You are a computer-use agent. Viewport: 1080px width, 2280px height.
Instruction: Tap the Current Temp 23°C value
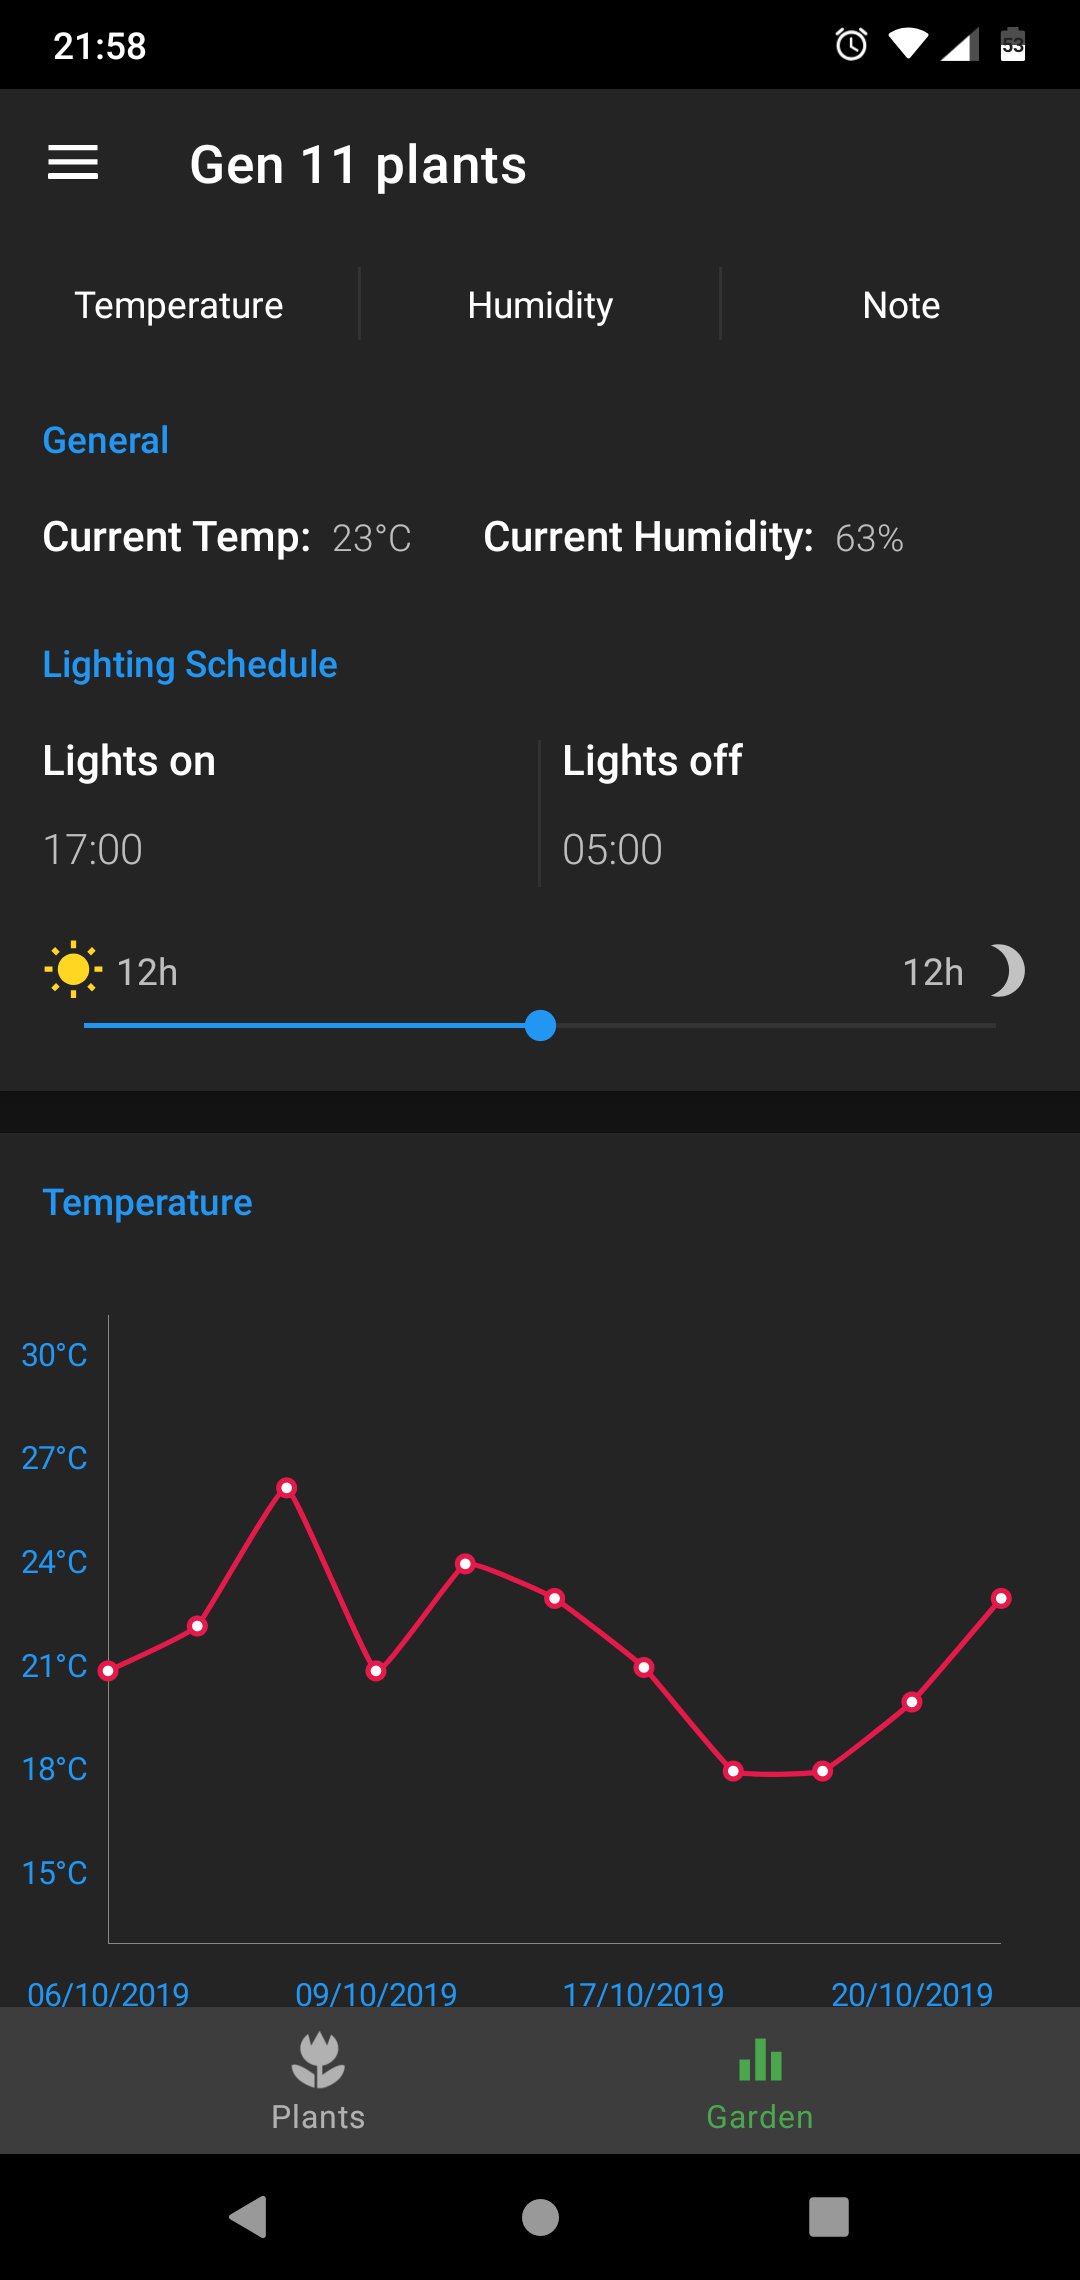point(371,538)
